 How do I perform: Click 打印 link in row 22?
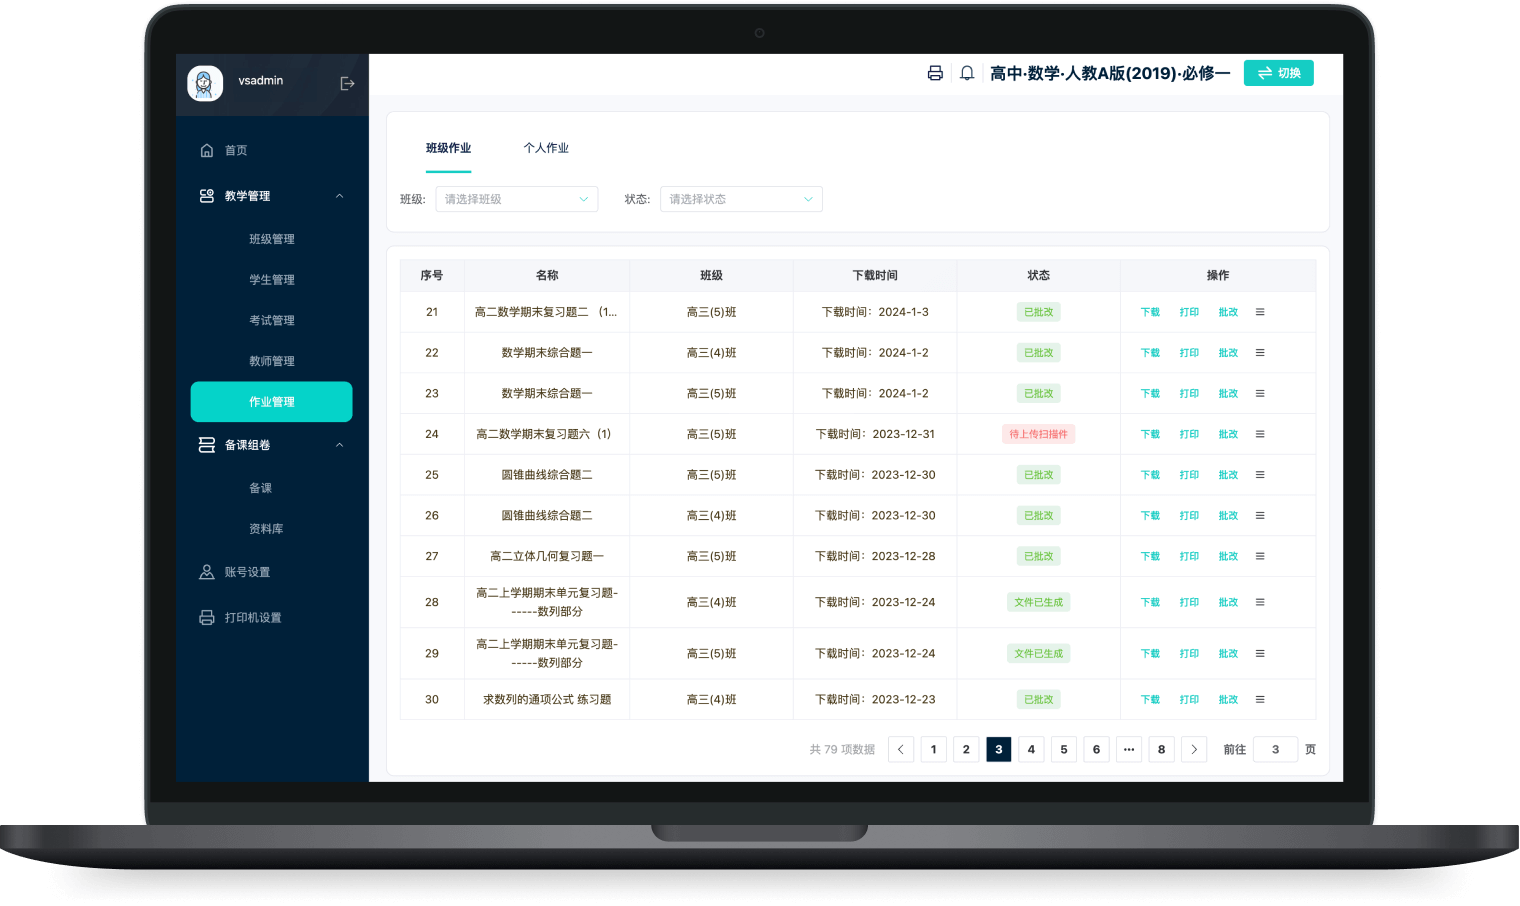pyautogui.click(x=1189, y=353)
